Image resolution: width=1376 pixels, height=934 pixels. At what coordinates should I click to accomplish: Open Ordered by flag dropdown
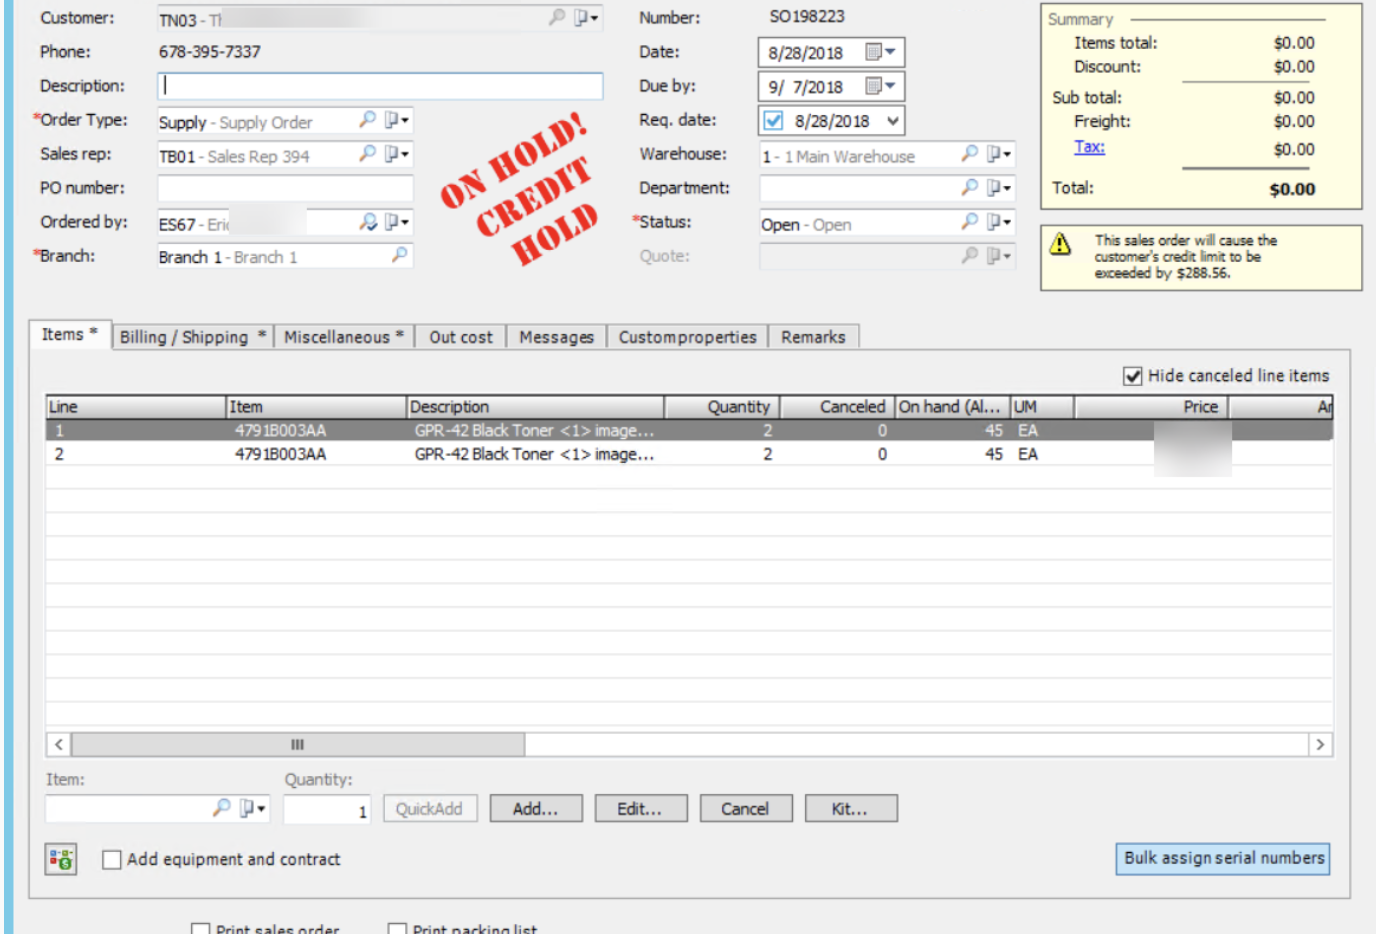coord(397,222)
